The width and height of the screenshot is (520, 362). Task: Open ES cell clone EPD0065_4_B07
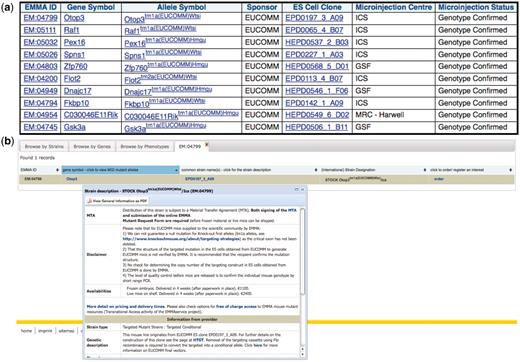[x=314, y=30]
